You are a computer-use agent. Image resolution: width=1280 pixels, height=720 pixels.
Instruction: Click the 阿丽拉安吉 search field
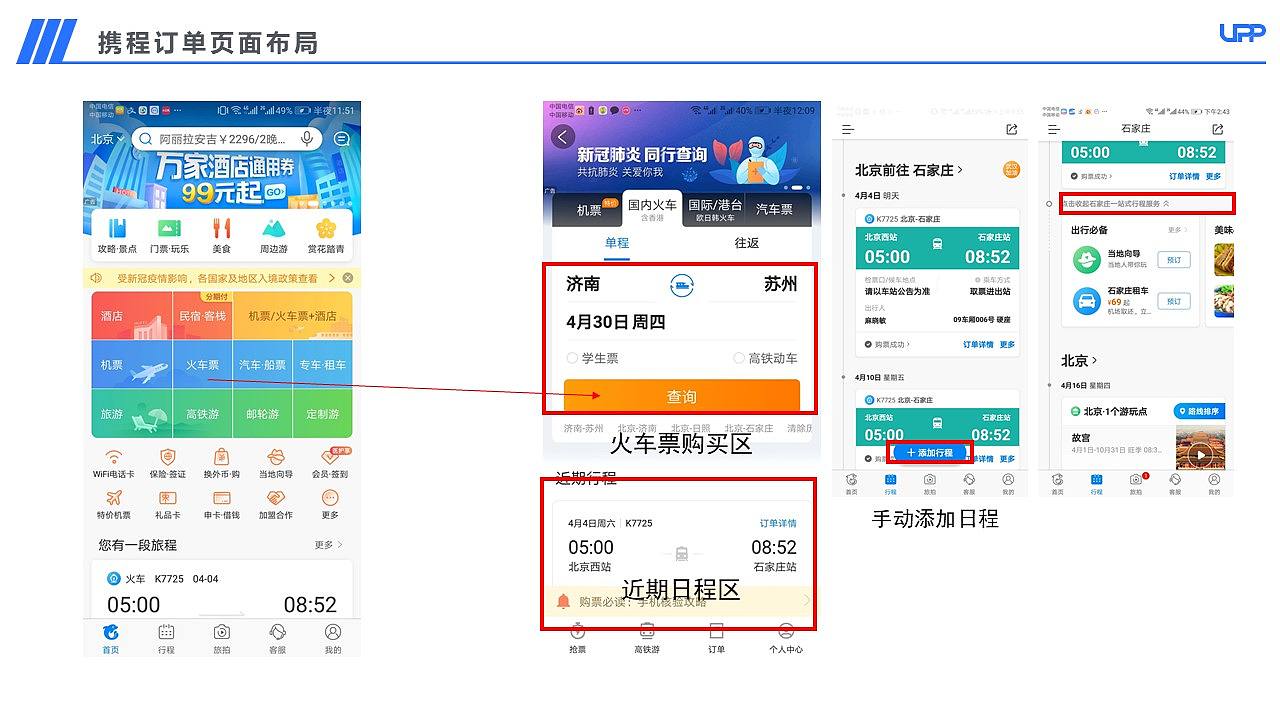tap(227, 139)
